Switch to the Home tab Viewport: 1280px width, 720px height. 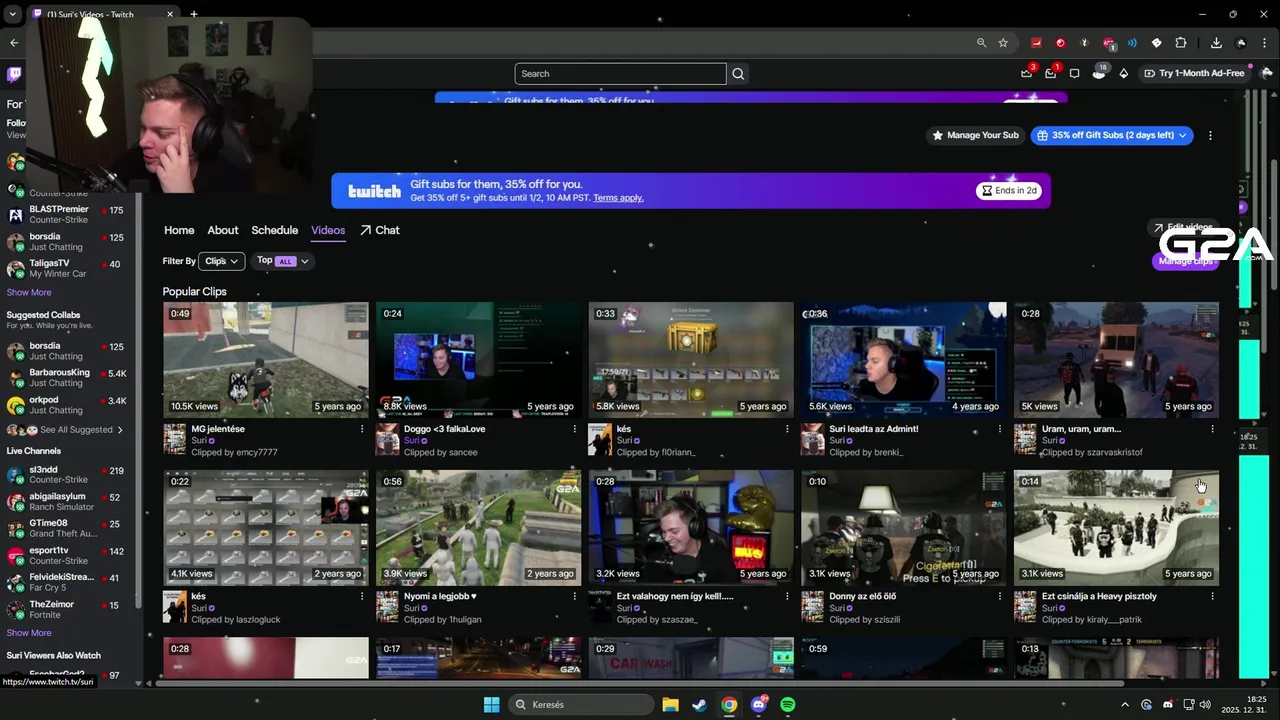click(x=179, y=230)
